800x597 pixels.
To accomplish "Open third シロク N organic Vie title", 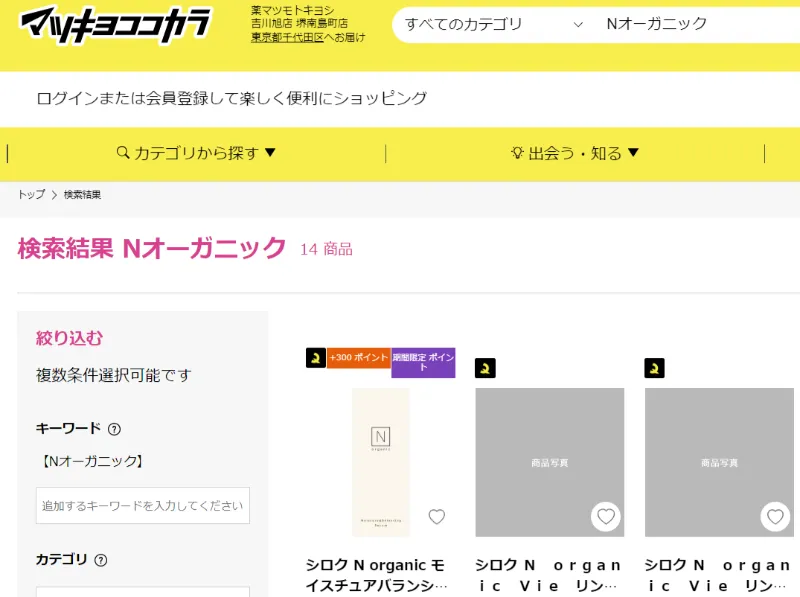I will click(718, 575).
